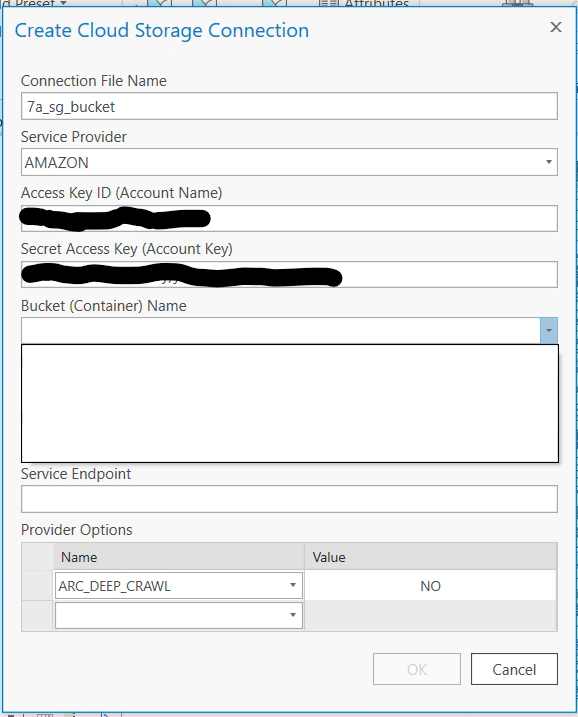The image size is (578, 717).
Task: Select the AMAZON service provider box
Action: coord(289,162)
